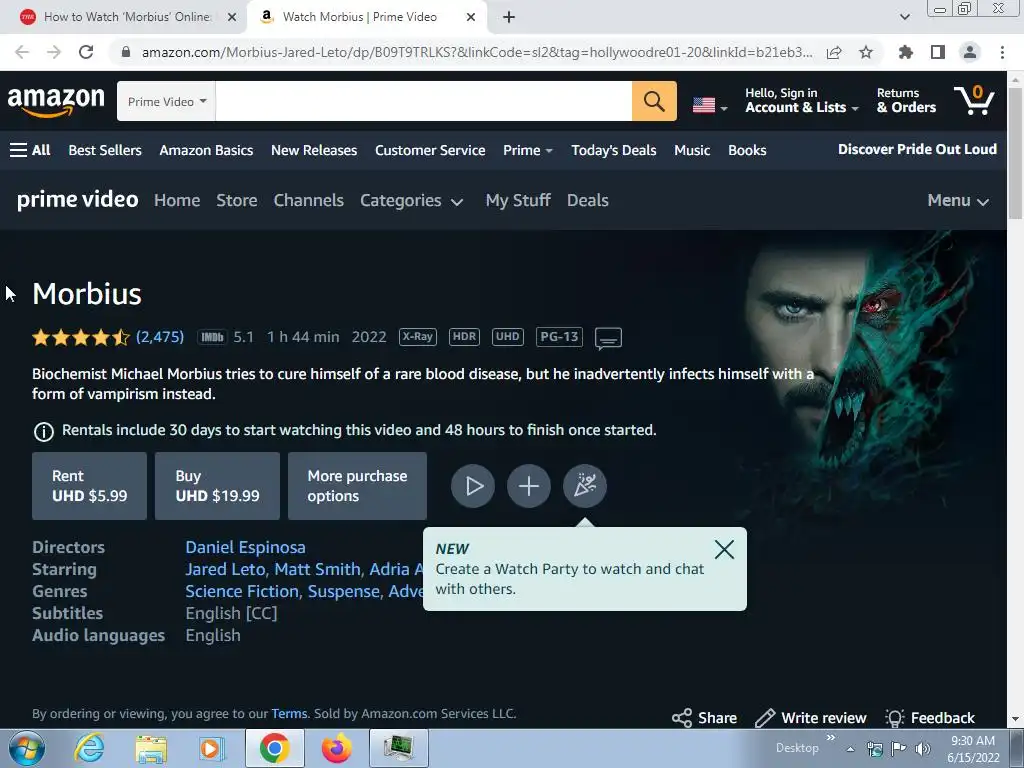1024x768 pixels.
Task: Click the Share icon link
Action: click(x=704, y=718)
